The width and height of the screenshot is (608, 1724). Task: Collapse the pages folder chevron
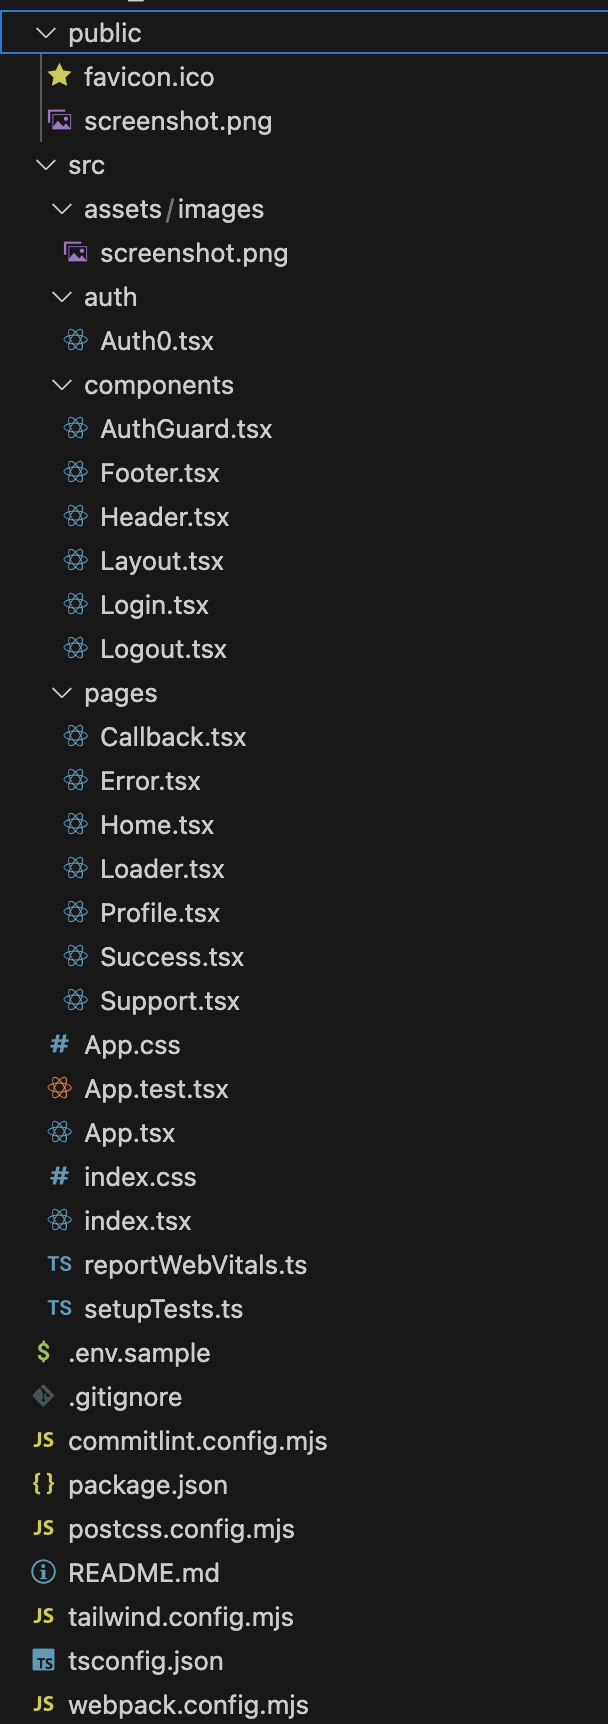(62, 693)
